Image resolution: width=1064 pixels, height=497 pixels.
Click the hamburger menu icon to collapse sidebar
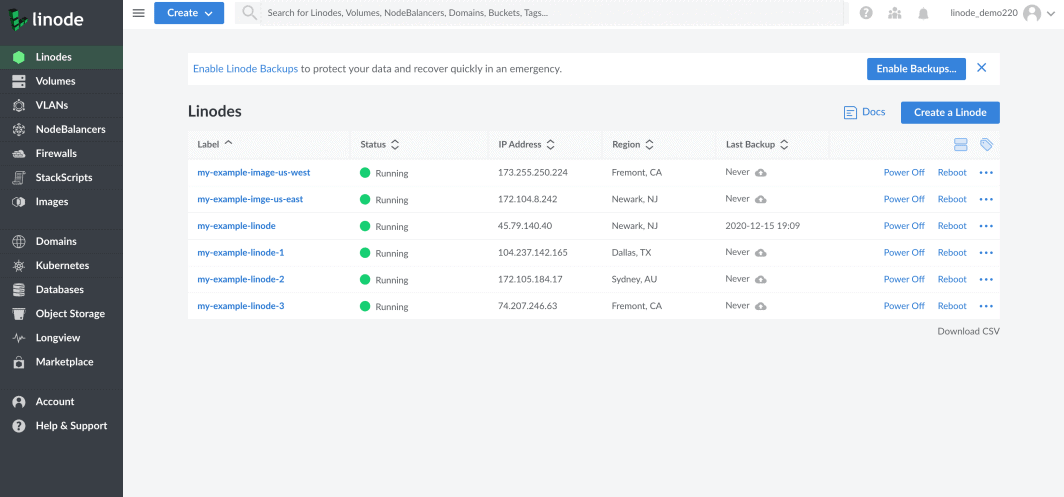[x=139, y=13]
